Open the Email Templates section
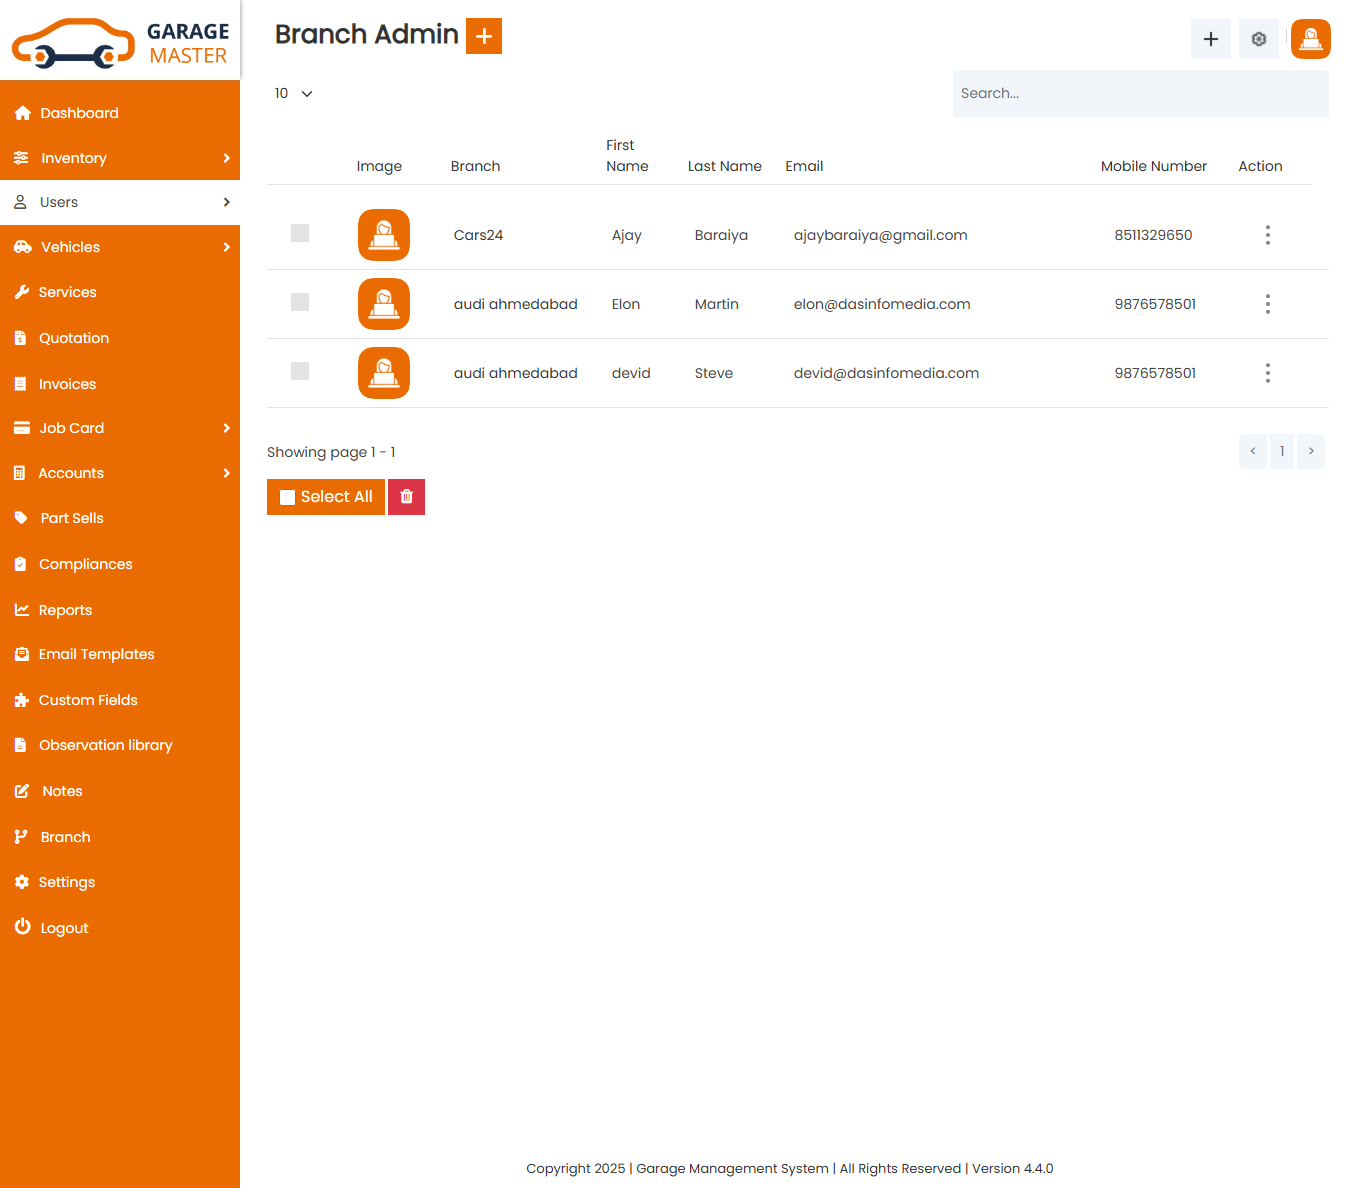The height and width of the screenshot is (1188, 1366). (96, 654)
